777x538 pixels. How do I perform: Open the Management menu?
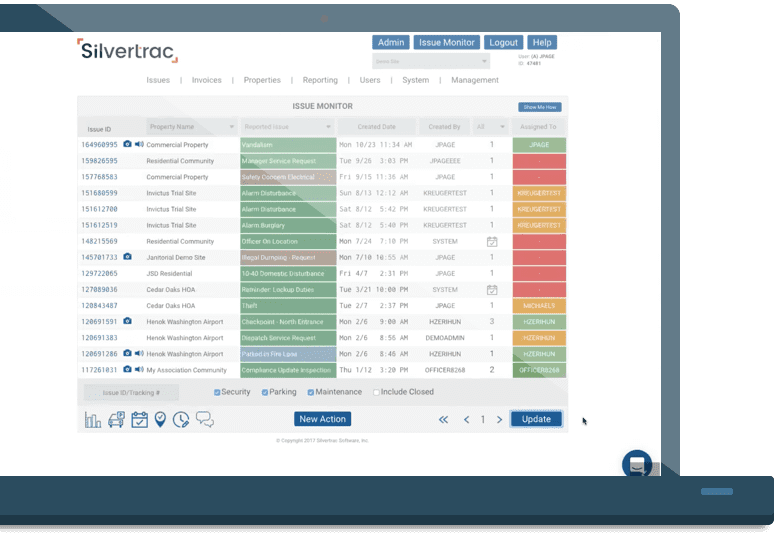475,80
